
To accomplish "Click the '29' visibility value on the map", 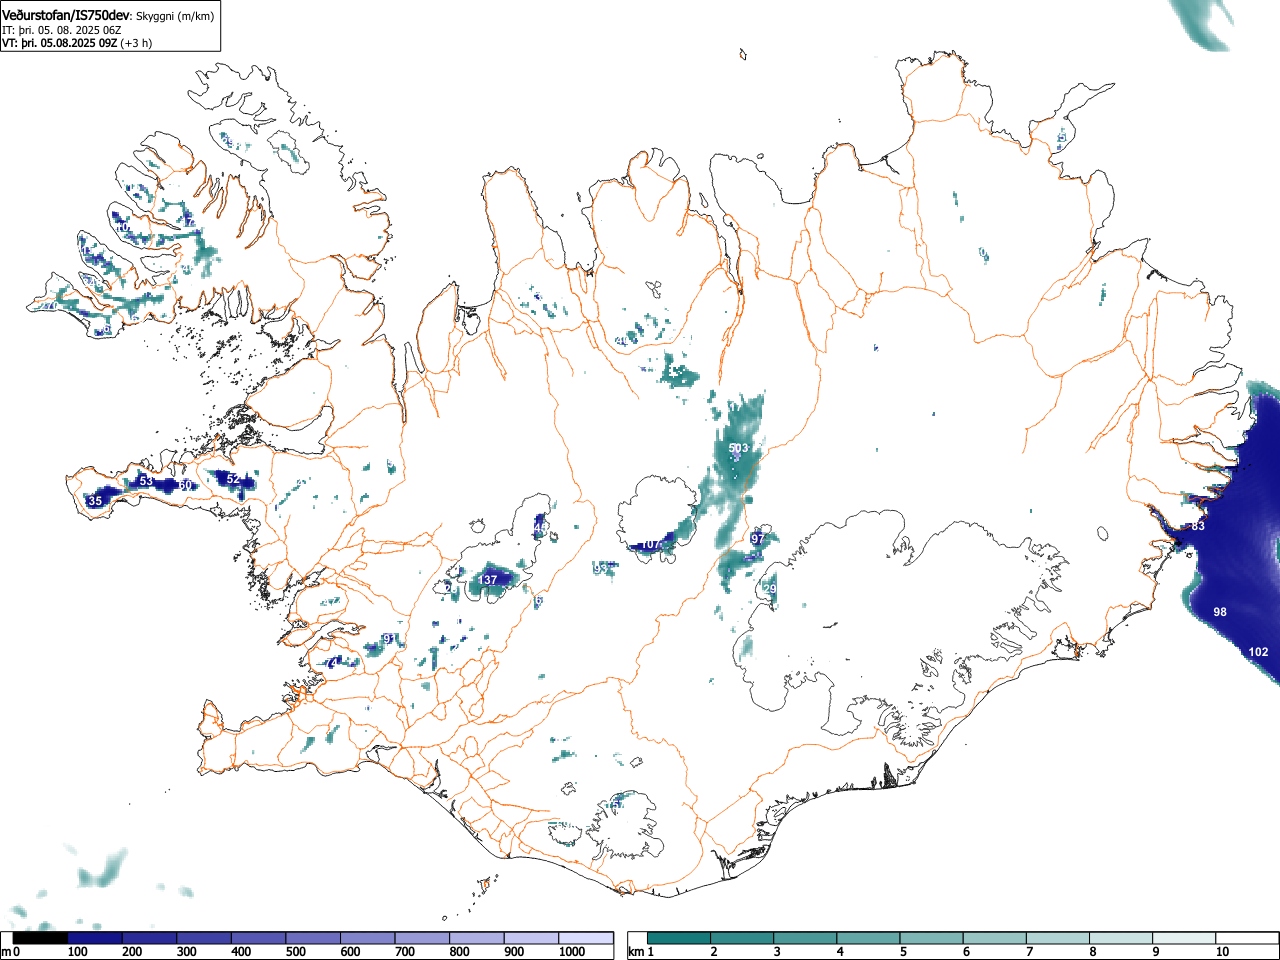I will pos(770,589).
